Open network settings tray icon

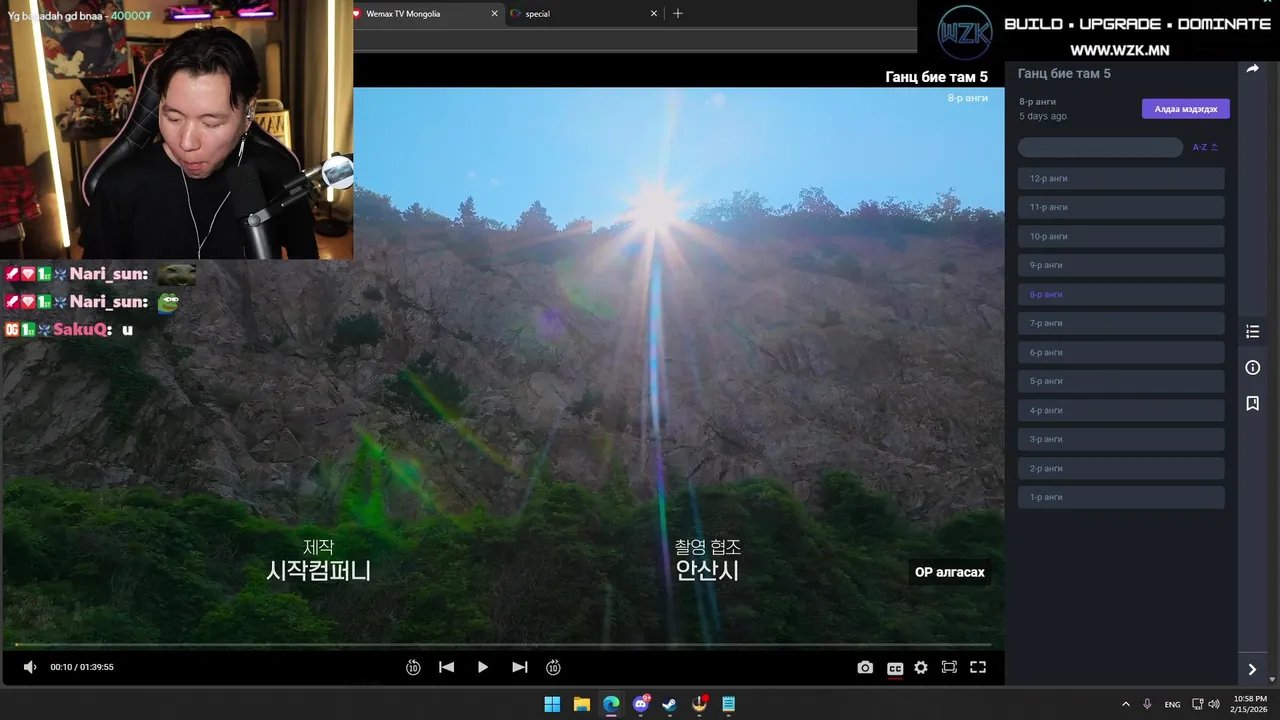tap(1198, 704)
